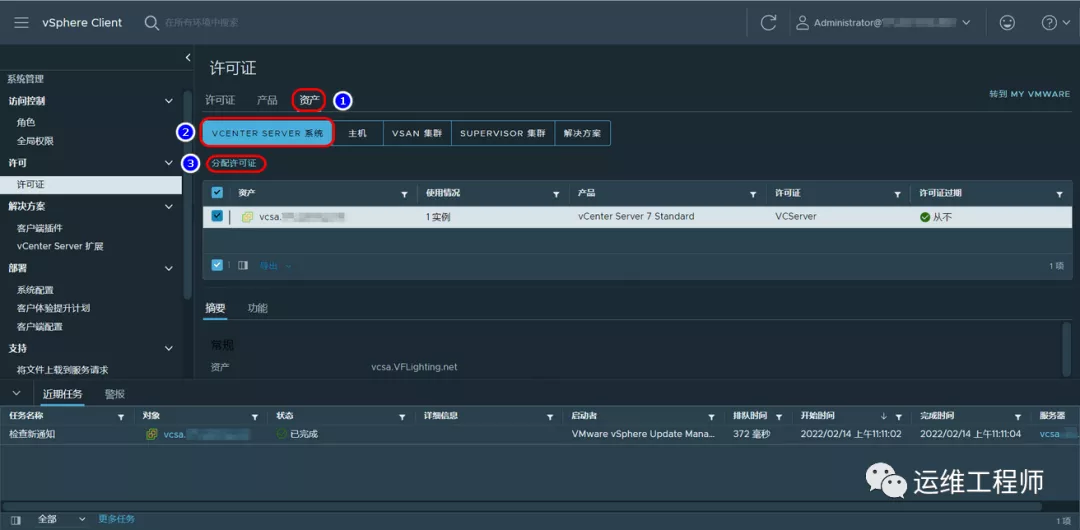The height and width of the screenshot is (530, 1080).
Task: Filter the 资产 column using funnel icon
Action: pos(404,194)
